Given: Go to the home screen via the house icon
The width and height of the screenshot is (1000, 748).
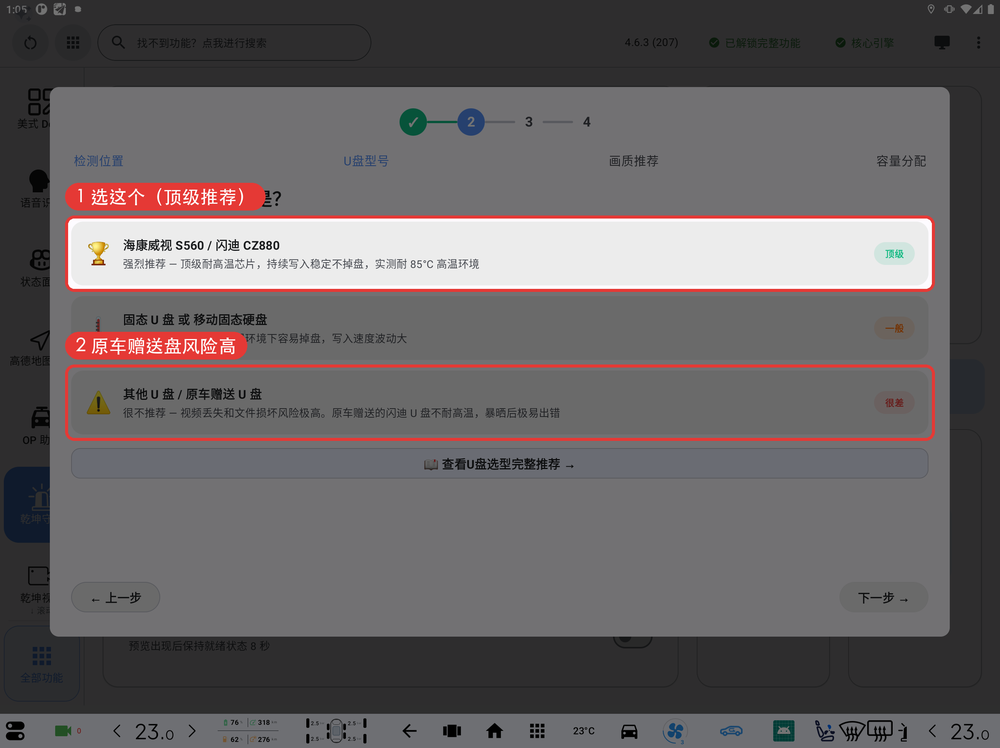Looking at the screenshot, I should (494, 731).
